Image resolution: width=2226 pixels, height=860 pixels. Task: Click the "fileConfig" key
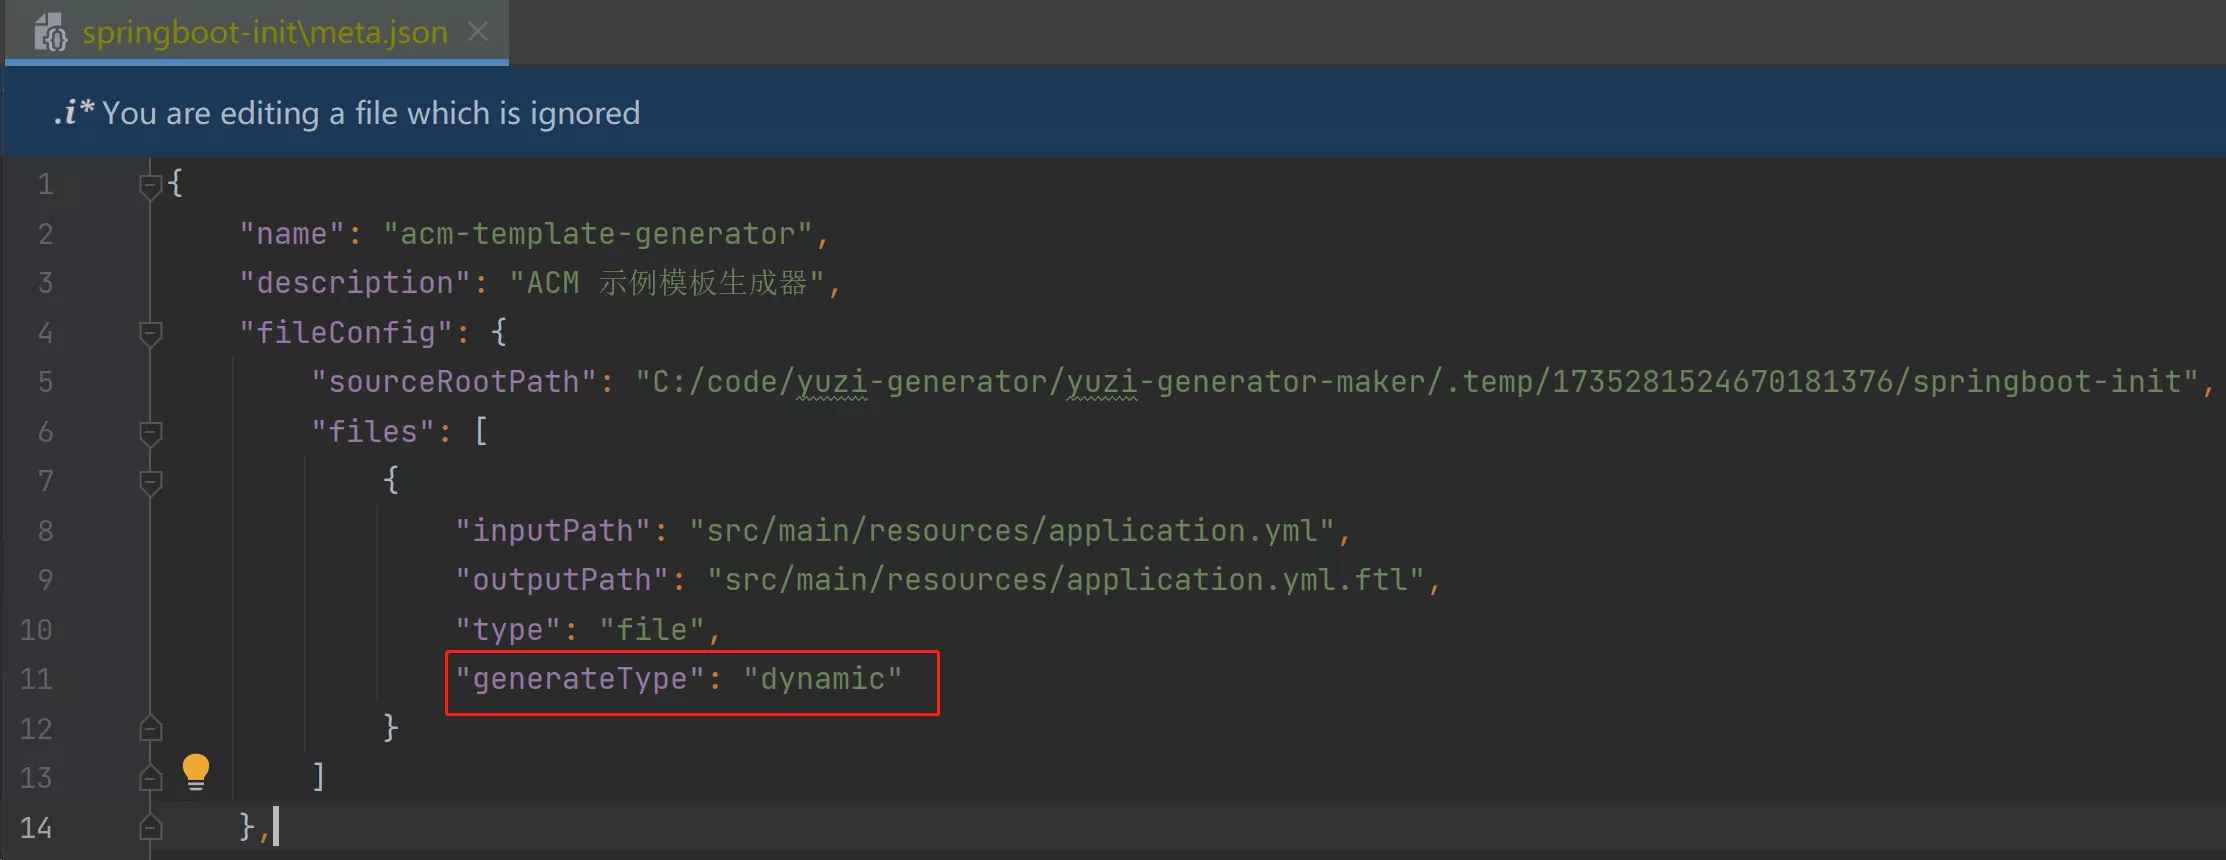(347, 332)
